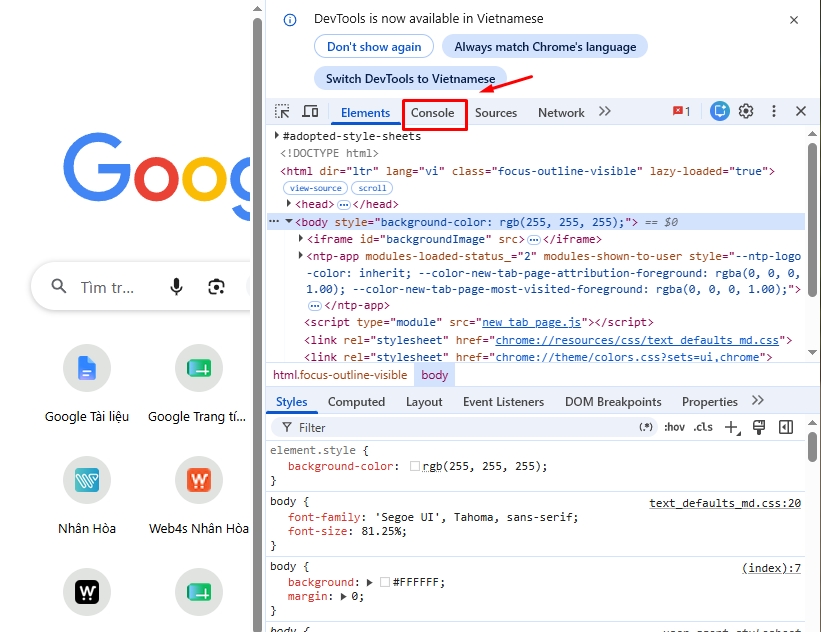Open DevTools settings gear
821x632 pixels.
(746, 111)
